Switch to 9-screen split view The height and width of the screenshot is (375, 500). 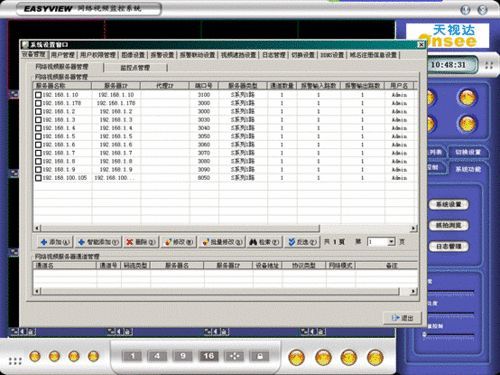click(x=183, y=356)
